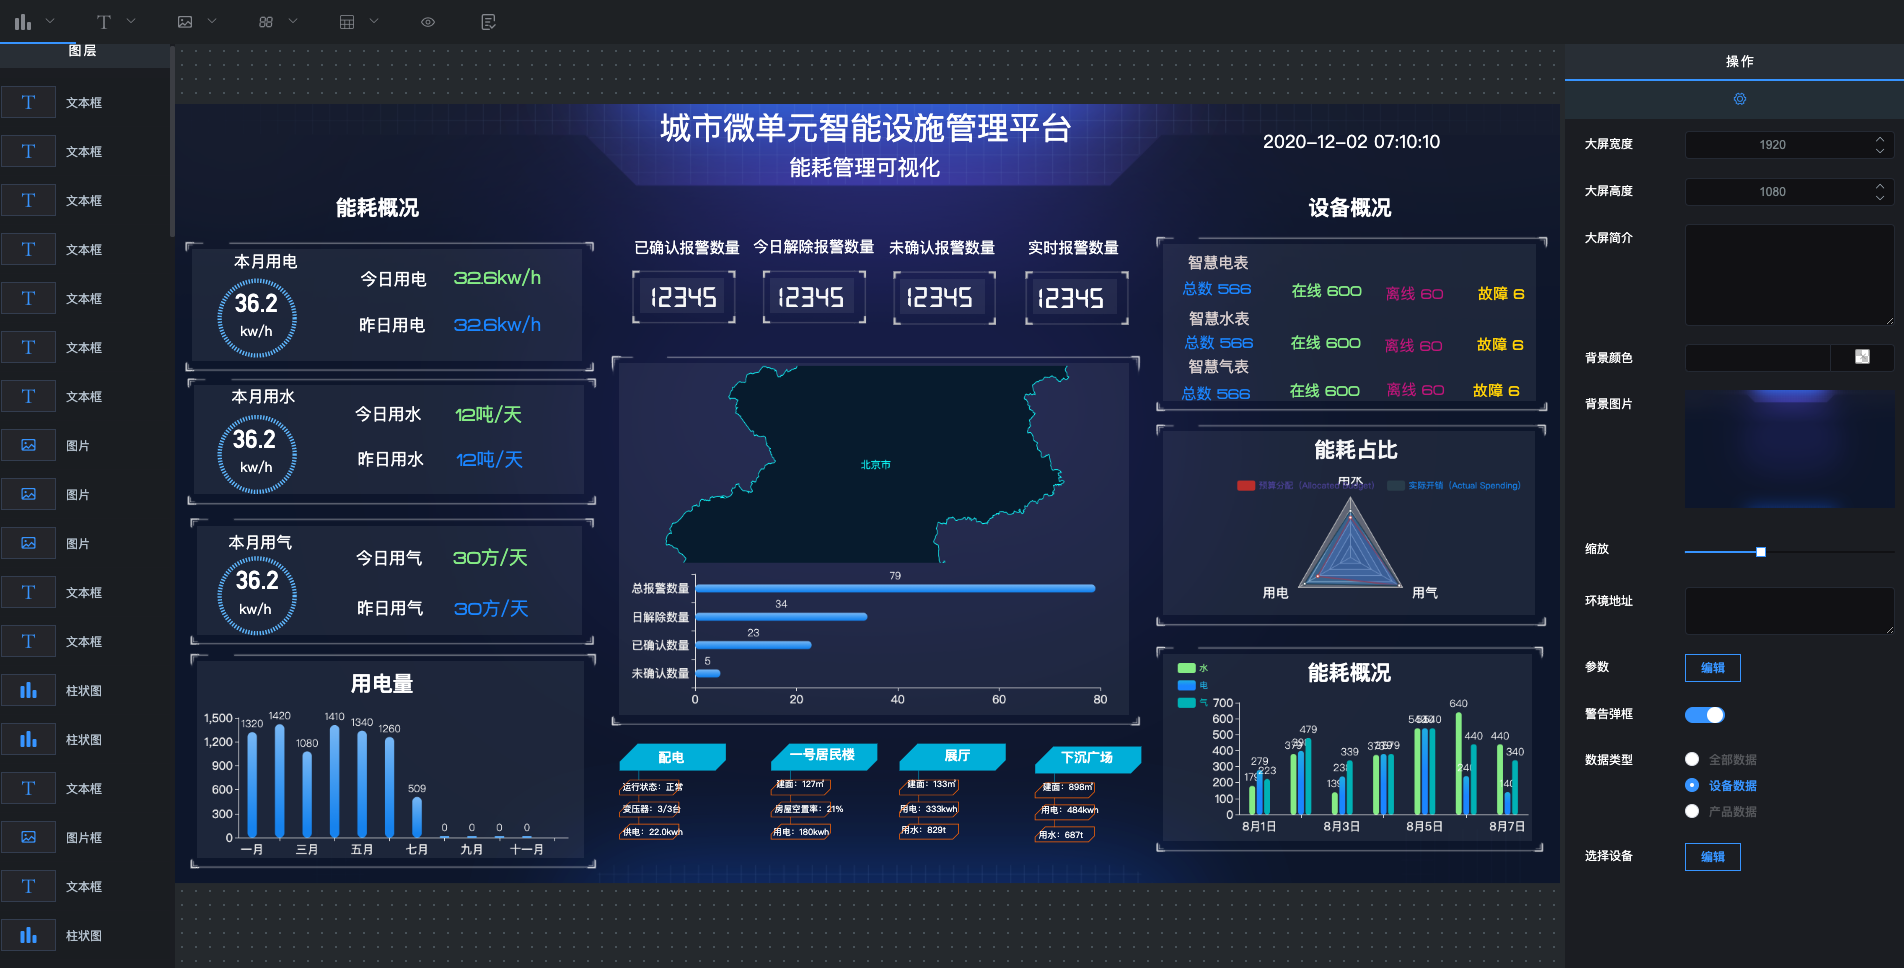This screenshot has width=1904, height=968.
Task: Select the 产品数据 radio option
Action: click(x=1691, y=811)
